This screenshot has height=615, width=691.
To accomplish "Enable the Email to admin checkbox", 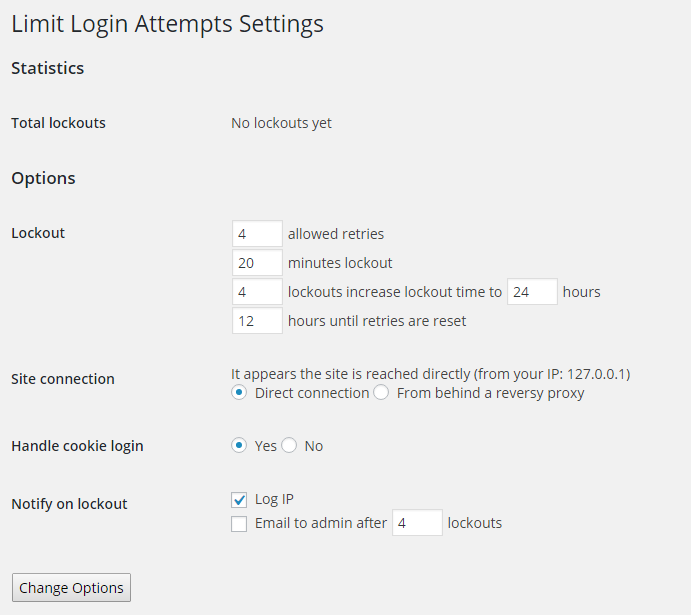I will pos(239,523).
